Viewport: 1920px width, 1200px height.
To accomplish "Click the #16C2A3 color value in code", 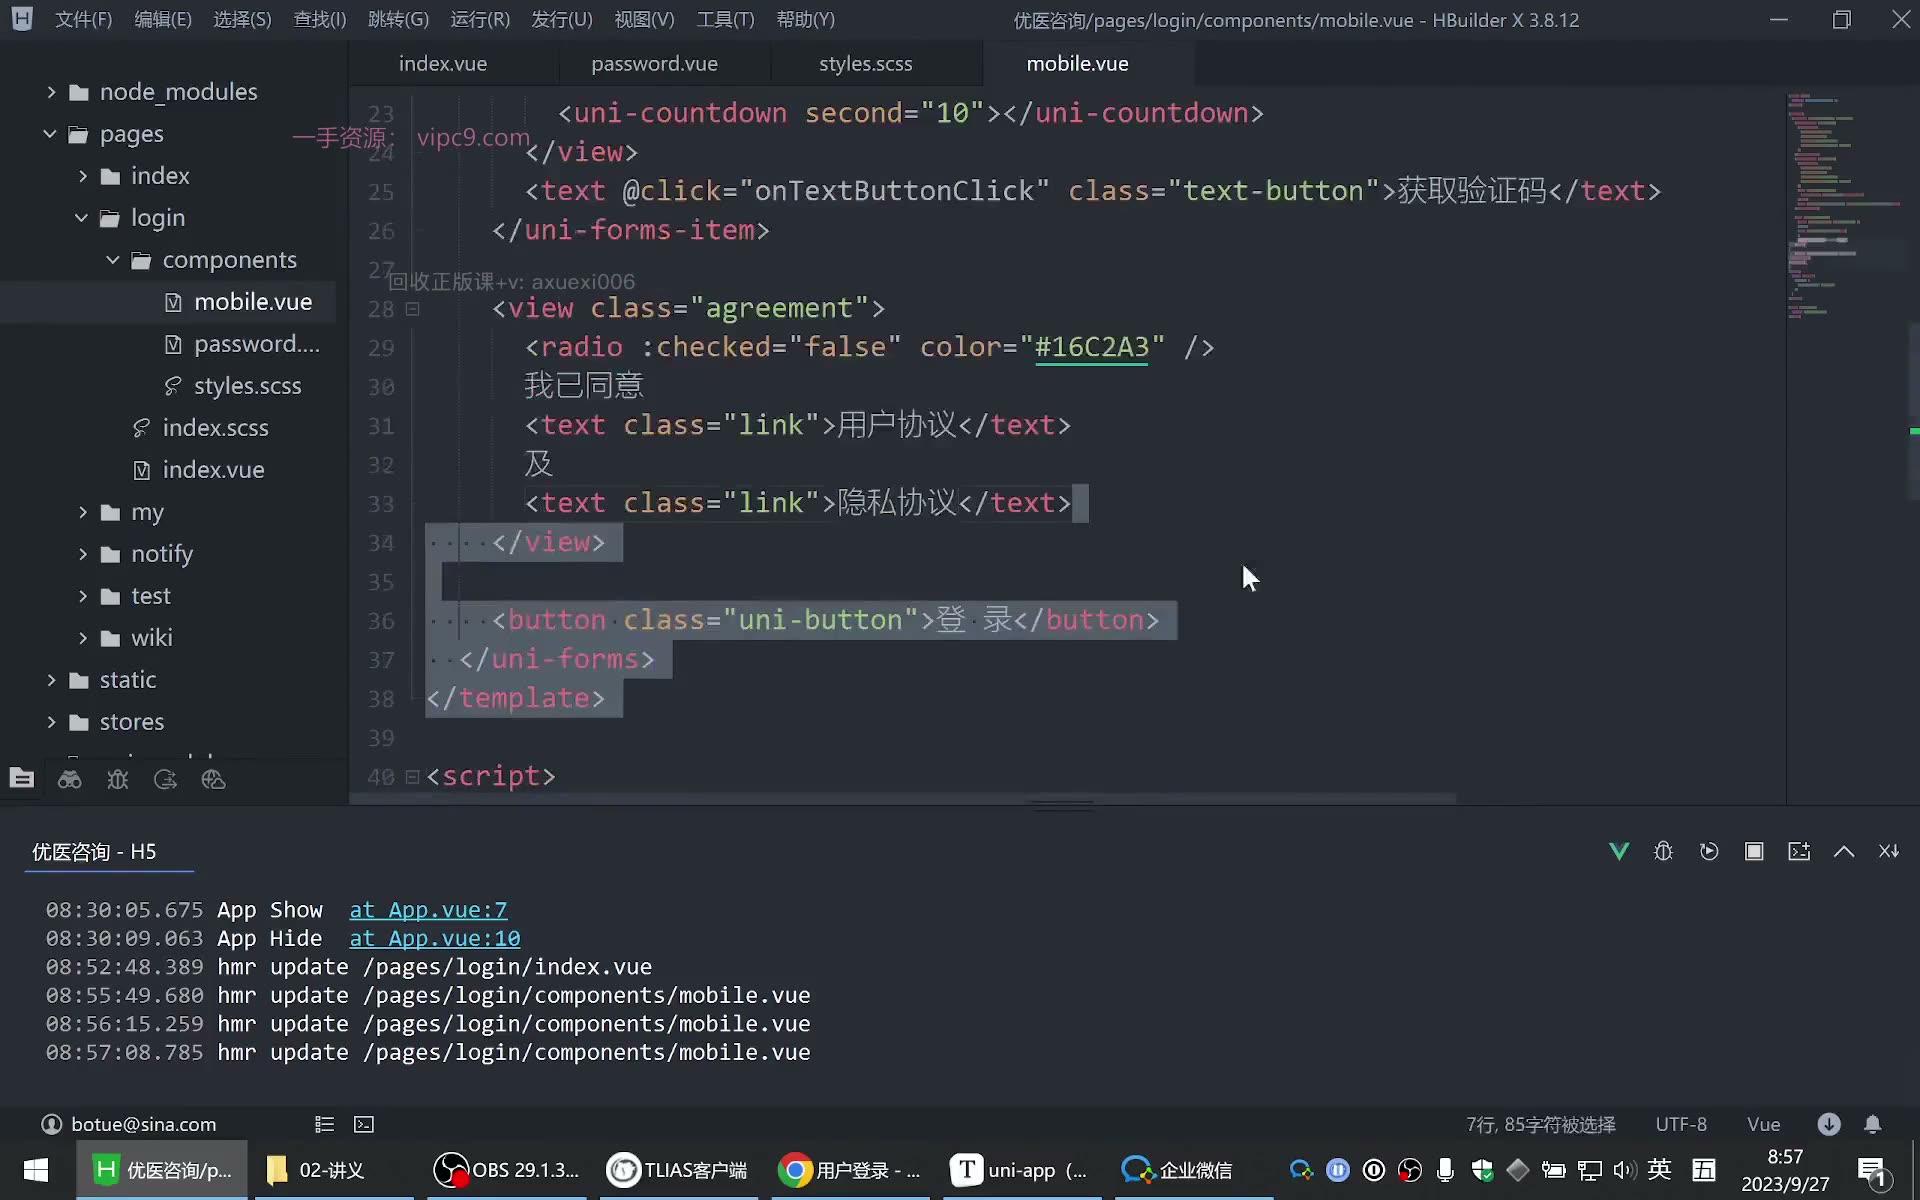I will (x=1091, y=347).
